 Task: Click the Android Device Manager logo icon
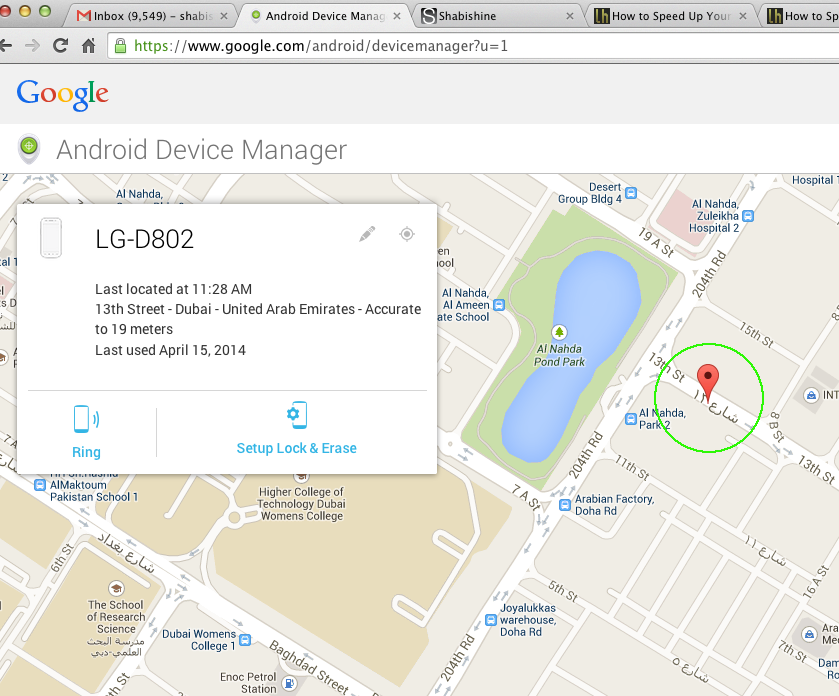coord(29,149)
